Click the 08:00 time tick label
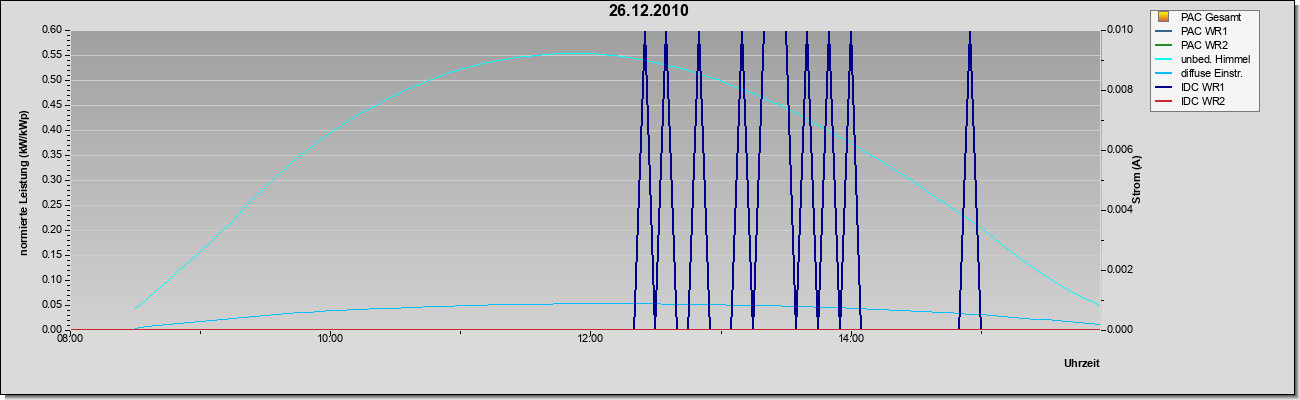1300x400 pixels. click(x=70, y=340)
